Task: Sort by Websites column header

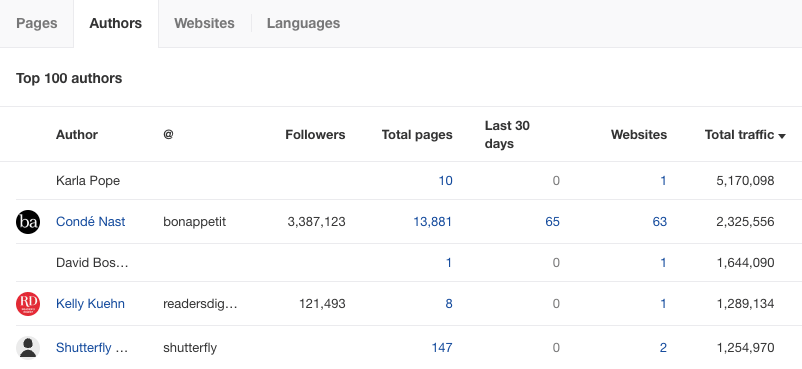Action: (x=639, y=135)
